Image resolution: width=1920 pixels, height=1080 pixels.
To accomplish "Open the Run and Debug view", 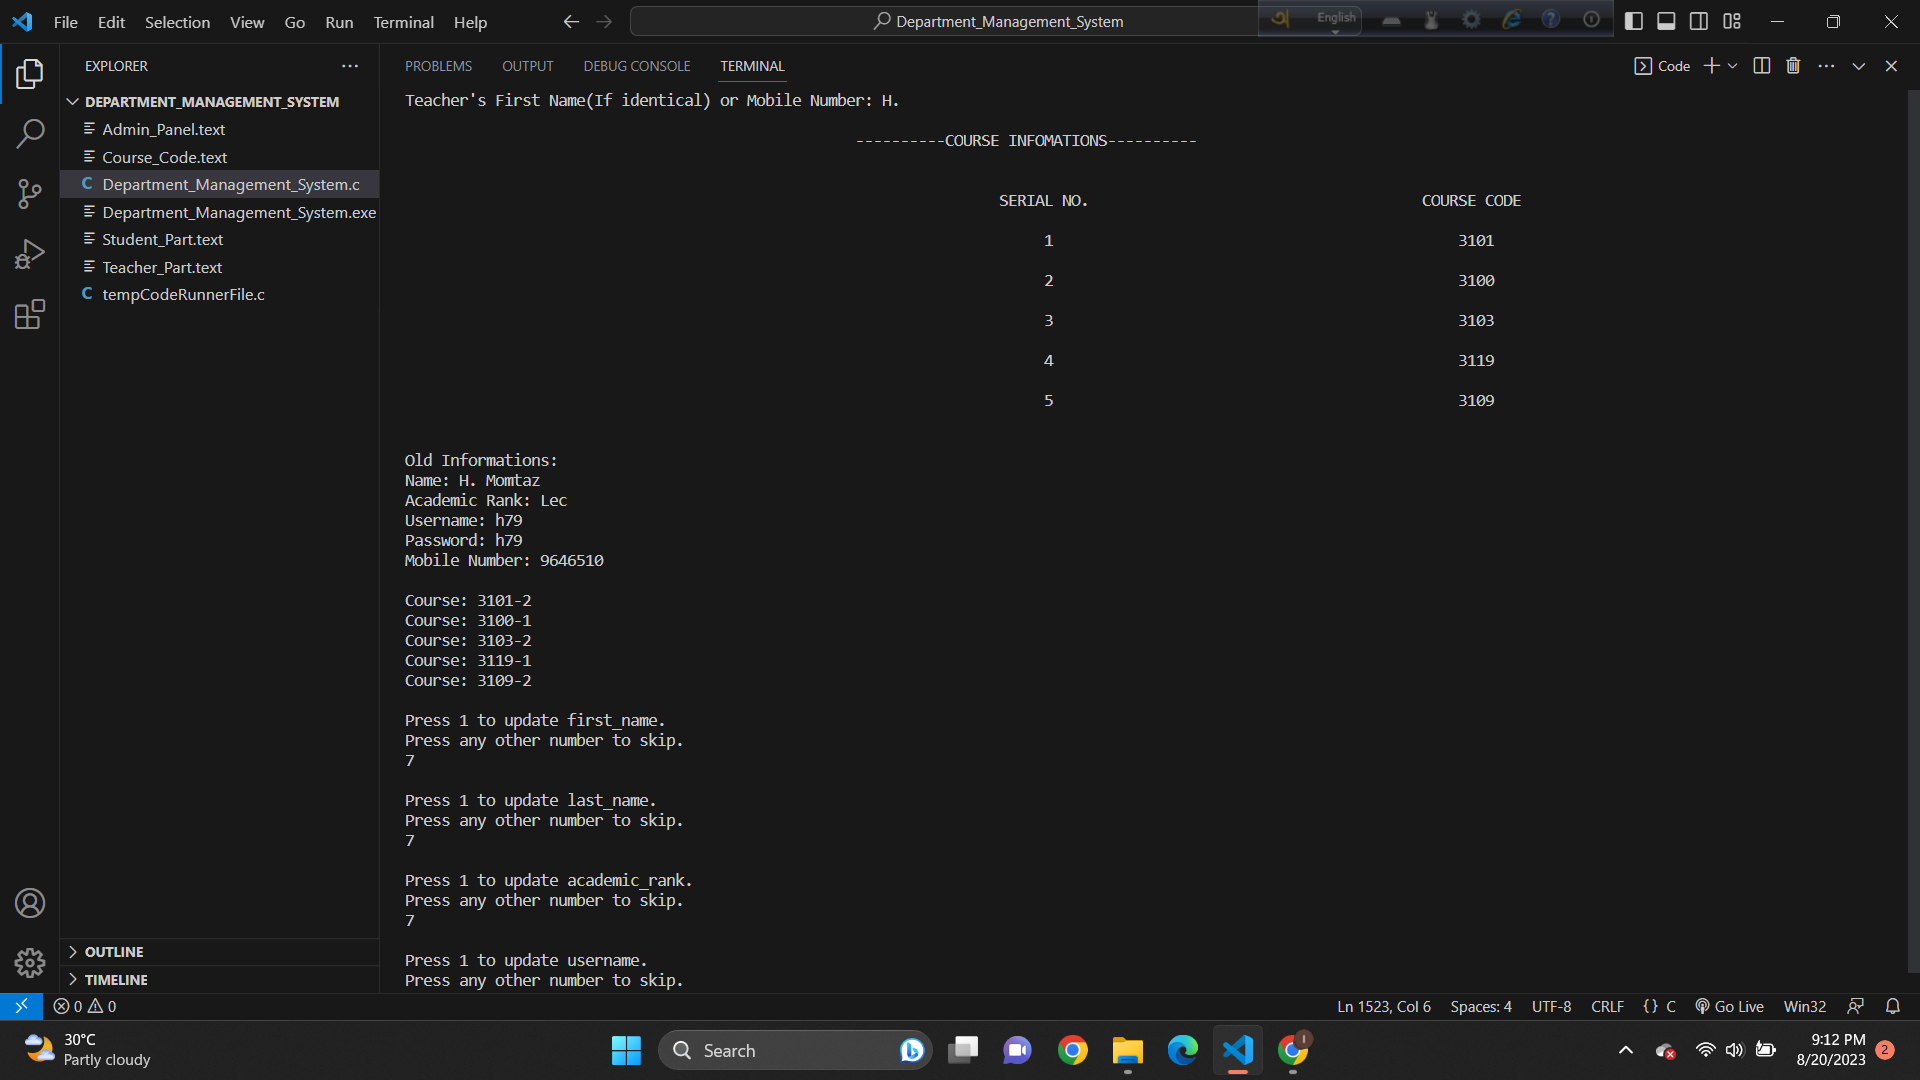I will pyautogui.click(x=30, y=253).
